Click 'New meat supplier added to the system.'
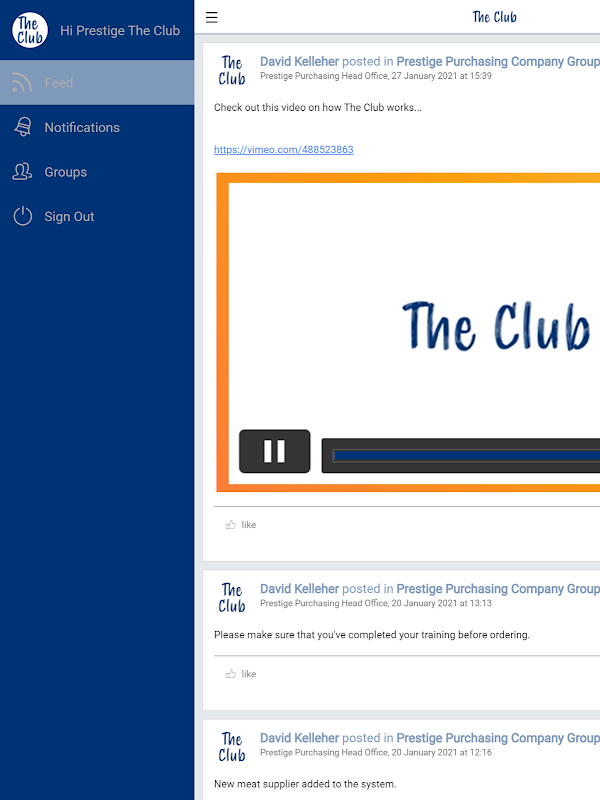600x800 pixels. pyautogui.click(x=305, y=784)
